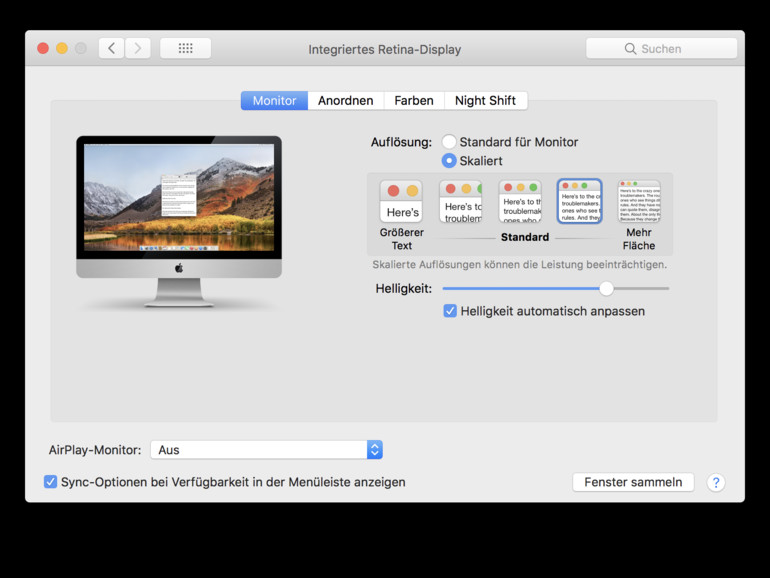The image size is (770, 578).
Task: Click the forward navigation arrow
Action: [x=138, y=48]
